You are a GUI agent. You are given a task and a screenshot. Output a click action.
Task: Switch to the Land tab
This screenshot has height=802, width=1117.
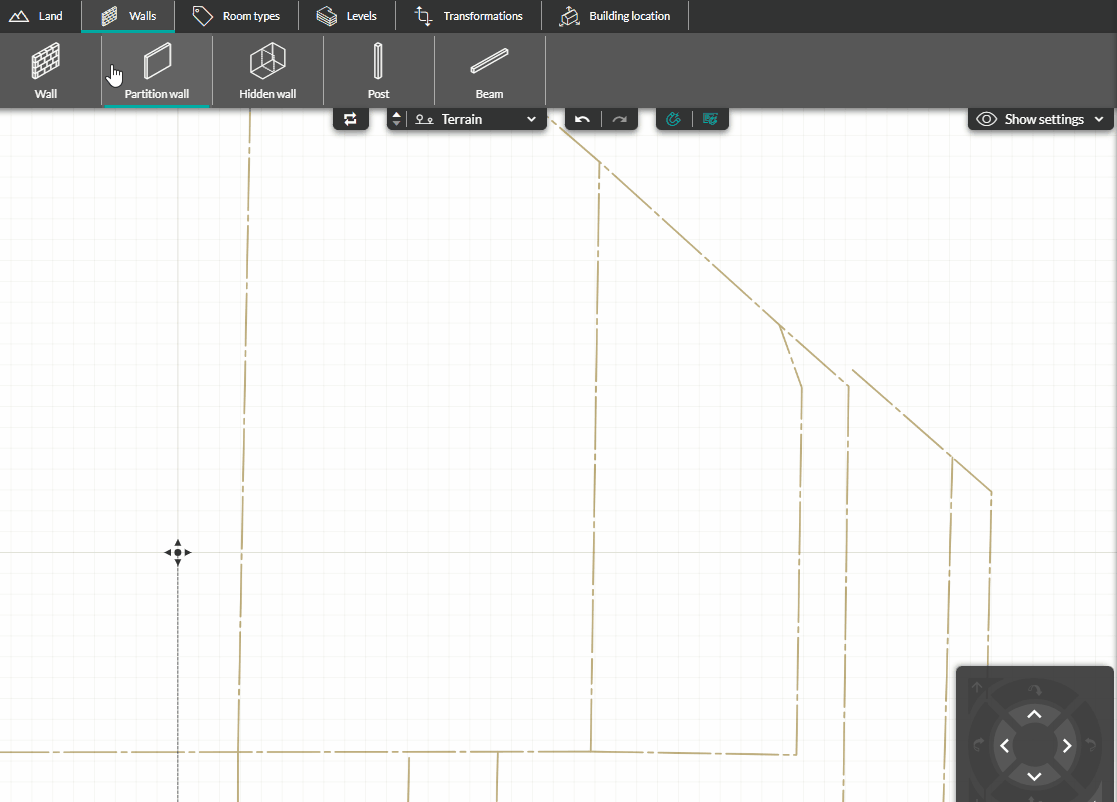click(38, 15)
